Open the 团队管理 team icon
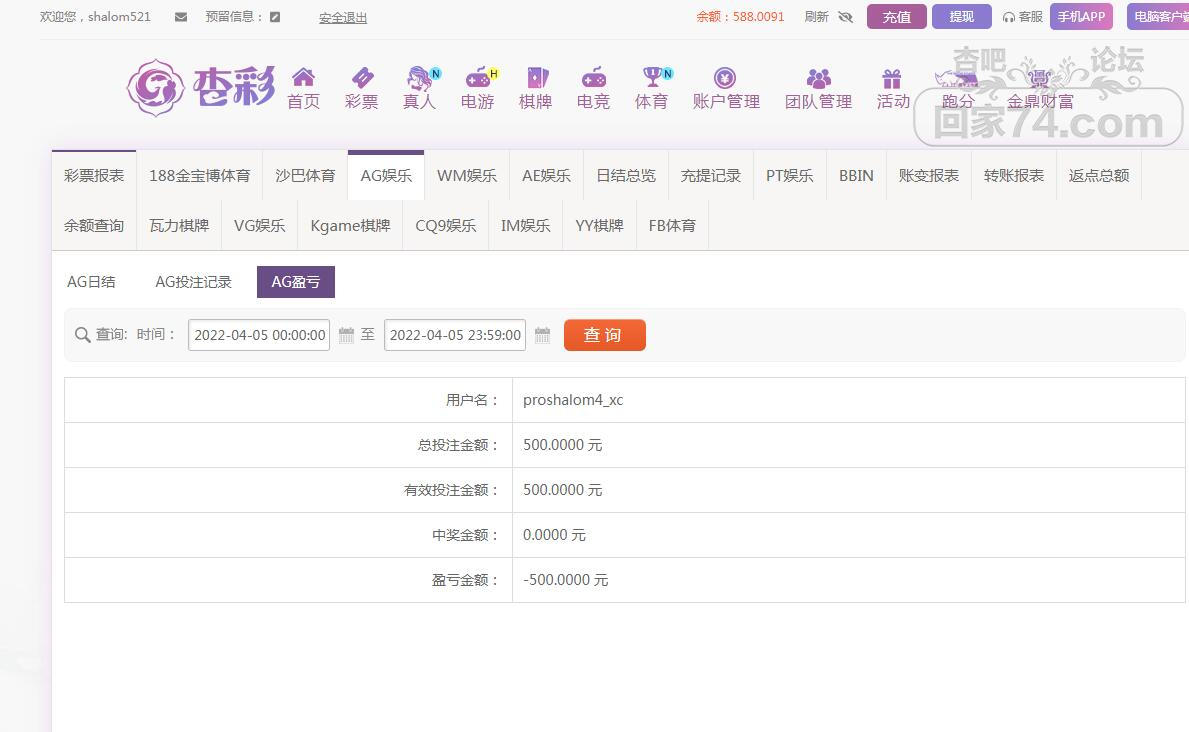This screenshot has height=732, width=1189. tap(818, 78)
